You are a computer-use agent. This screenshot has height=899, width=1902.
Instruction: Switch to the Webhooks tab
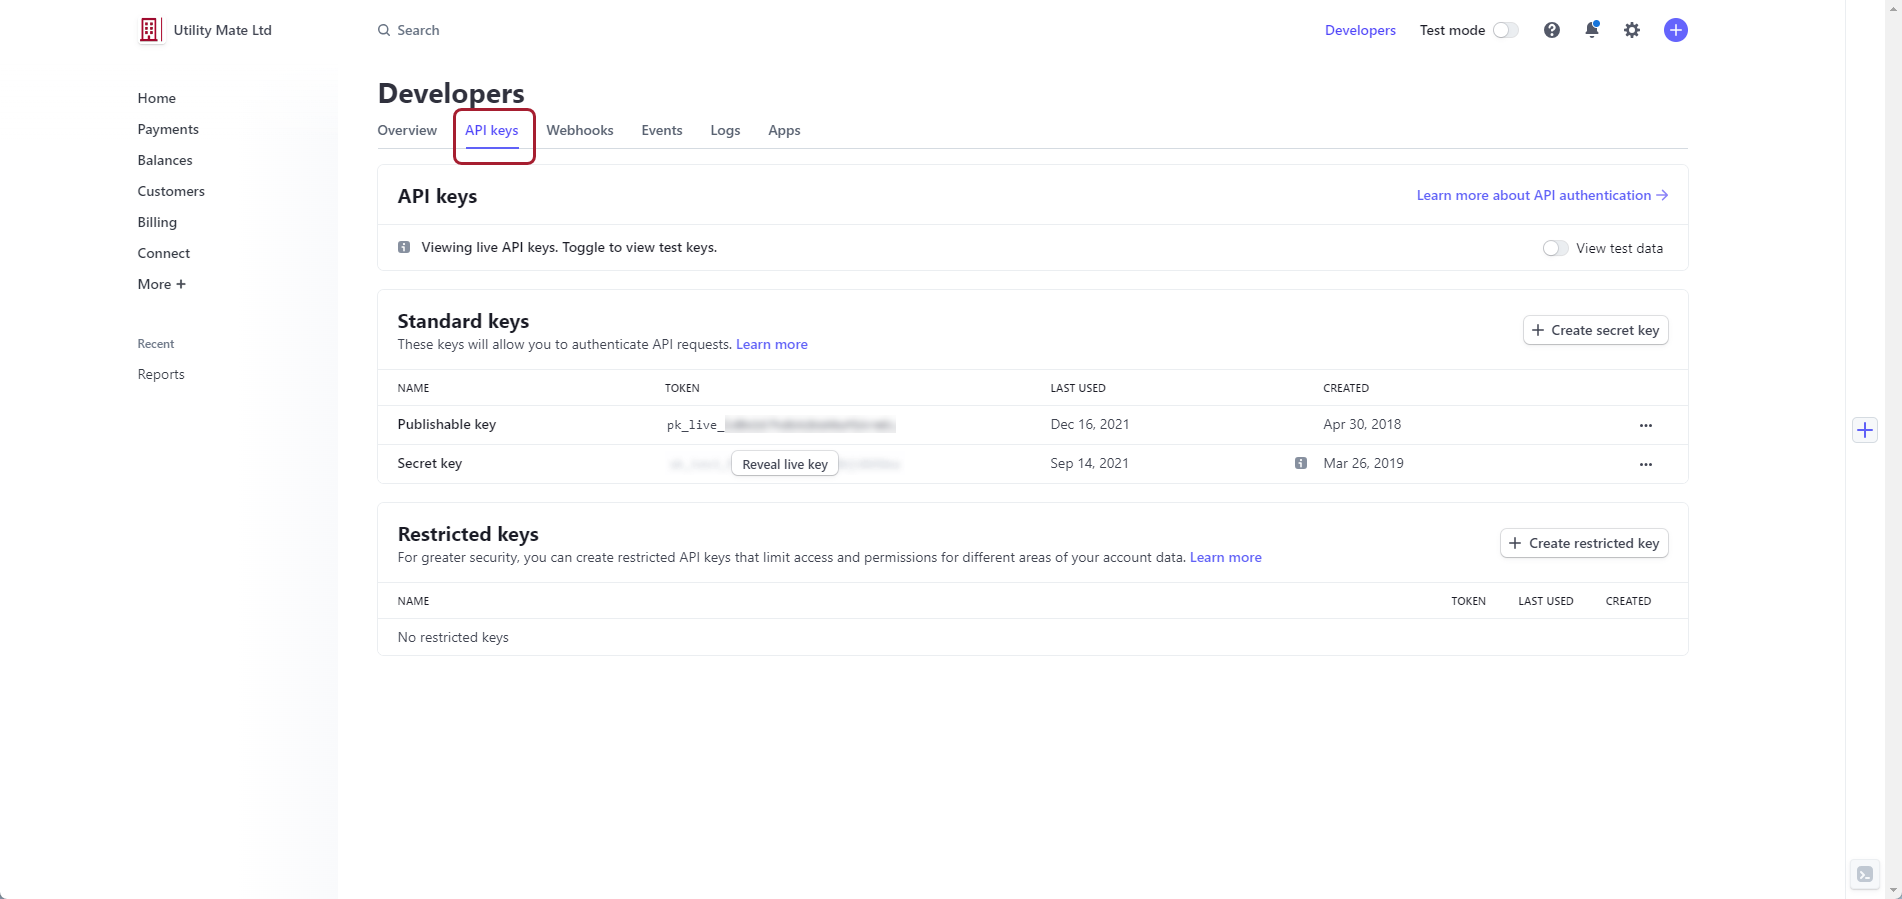(579, 130)
